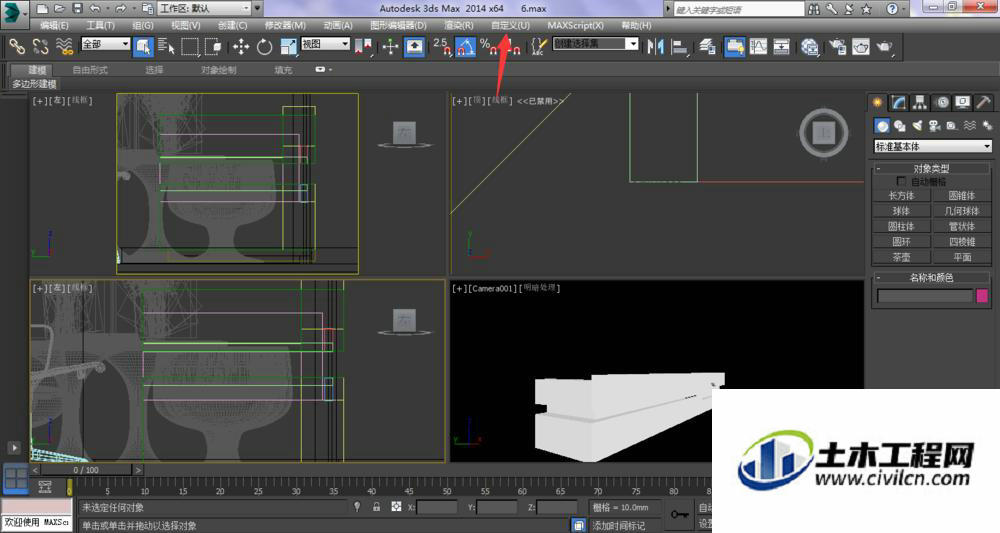The image size is (1000, 533).
Task: Toggle 2.5D Snaps button
Action: tap(441, 46)
